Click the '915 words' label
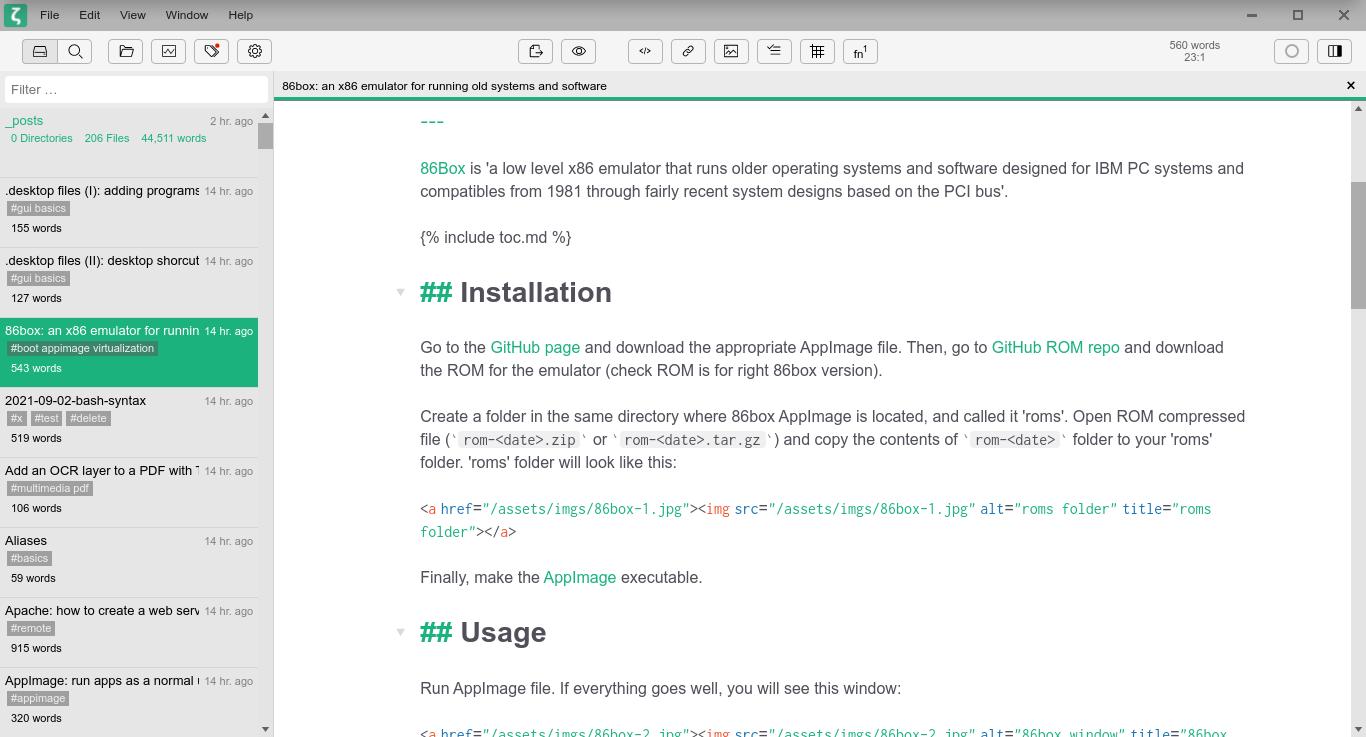Image resolution: width=1366 pixels, height=737 pixels. pyautogui.click(x=36, y=649)
